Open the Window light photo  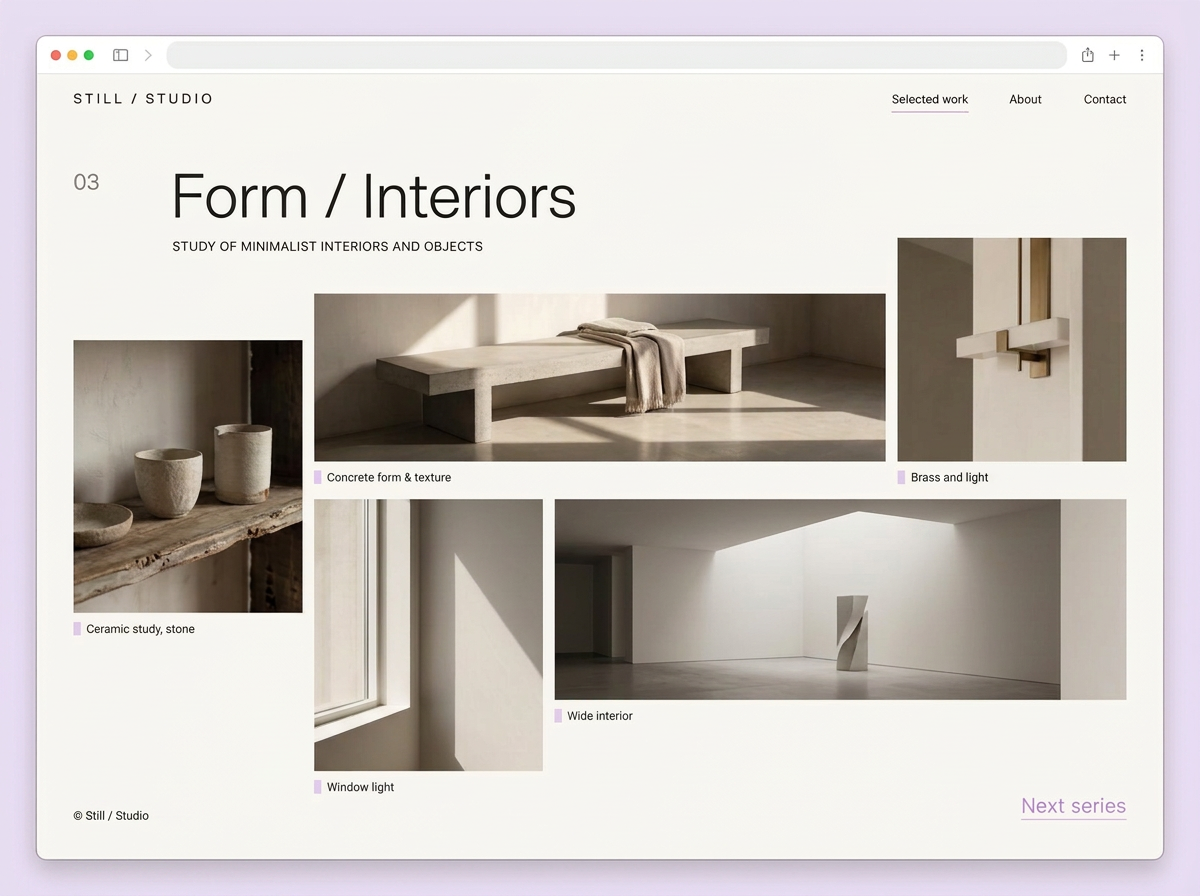[429, 635]
